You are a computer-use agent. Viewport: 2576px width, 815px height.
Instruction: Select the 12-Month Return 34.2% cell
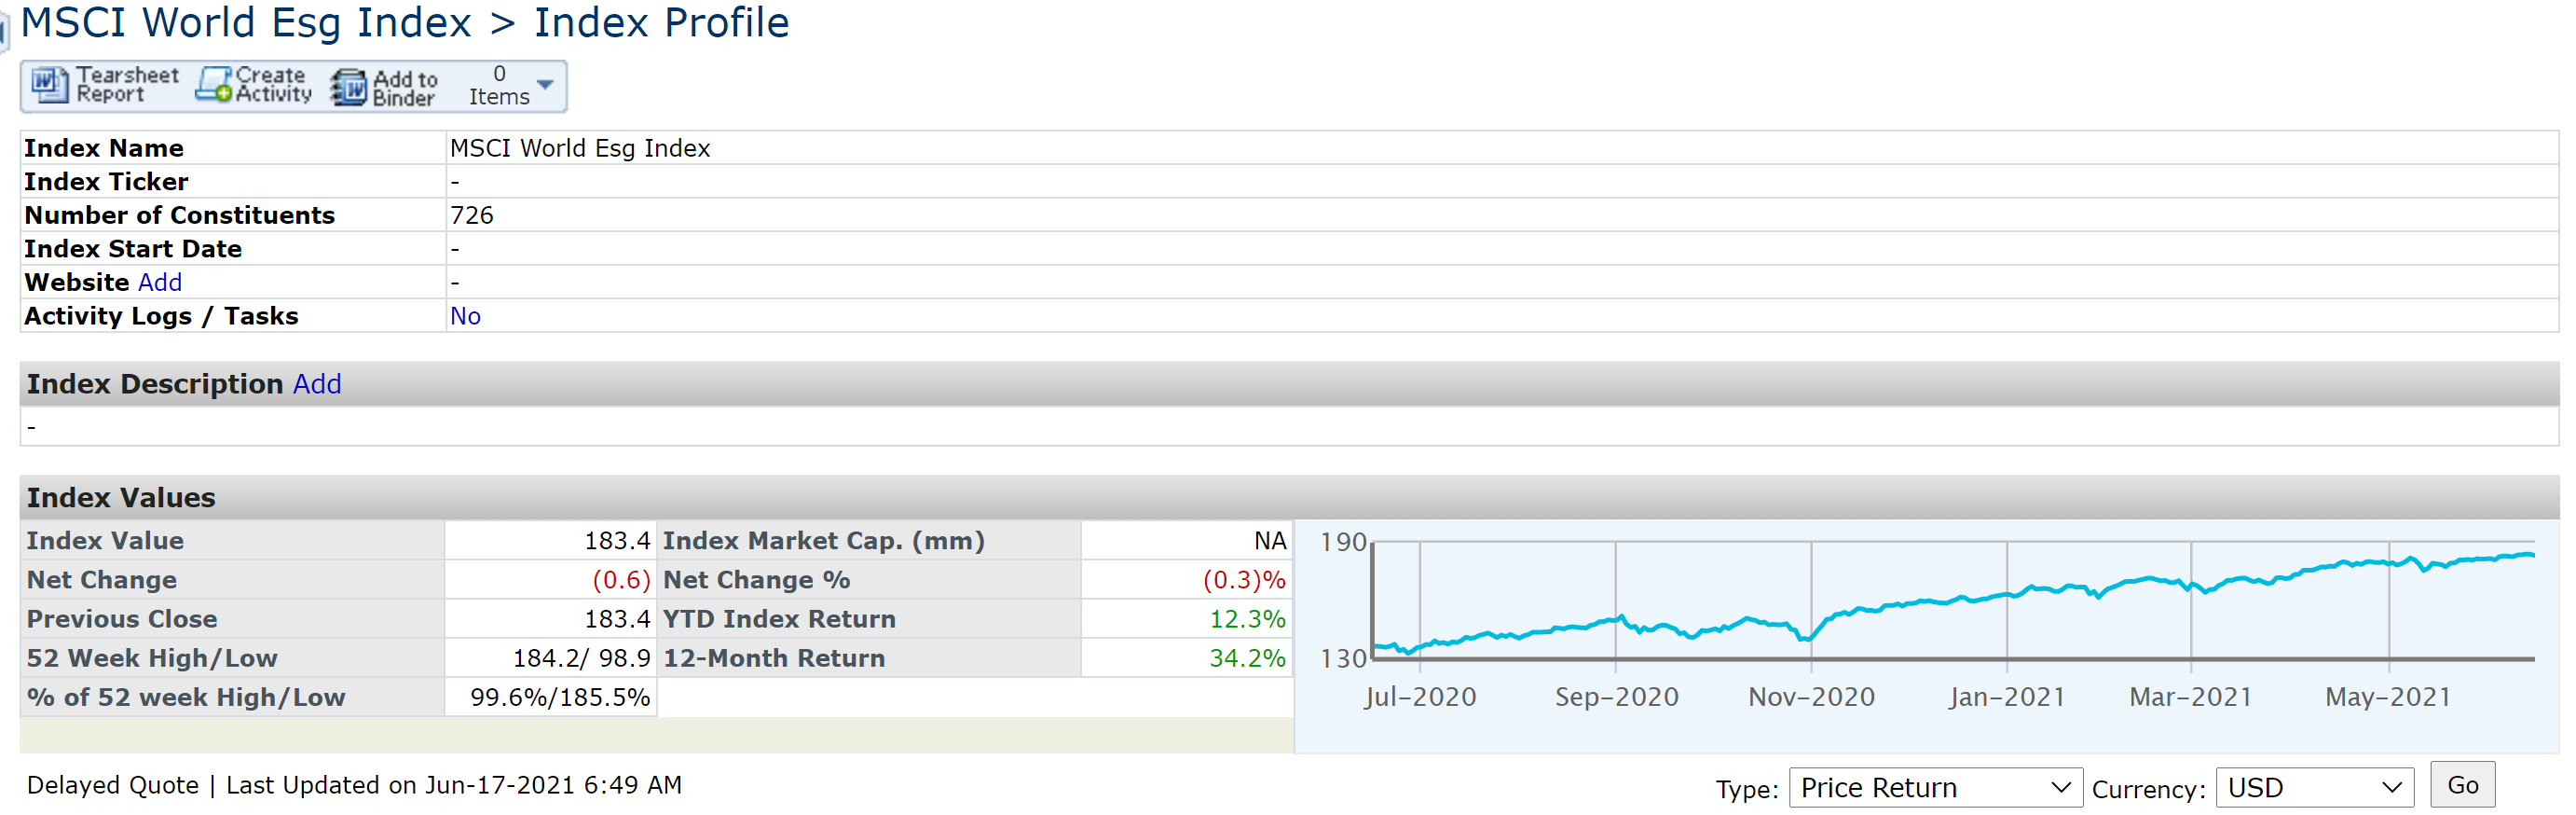(1186, 658)
